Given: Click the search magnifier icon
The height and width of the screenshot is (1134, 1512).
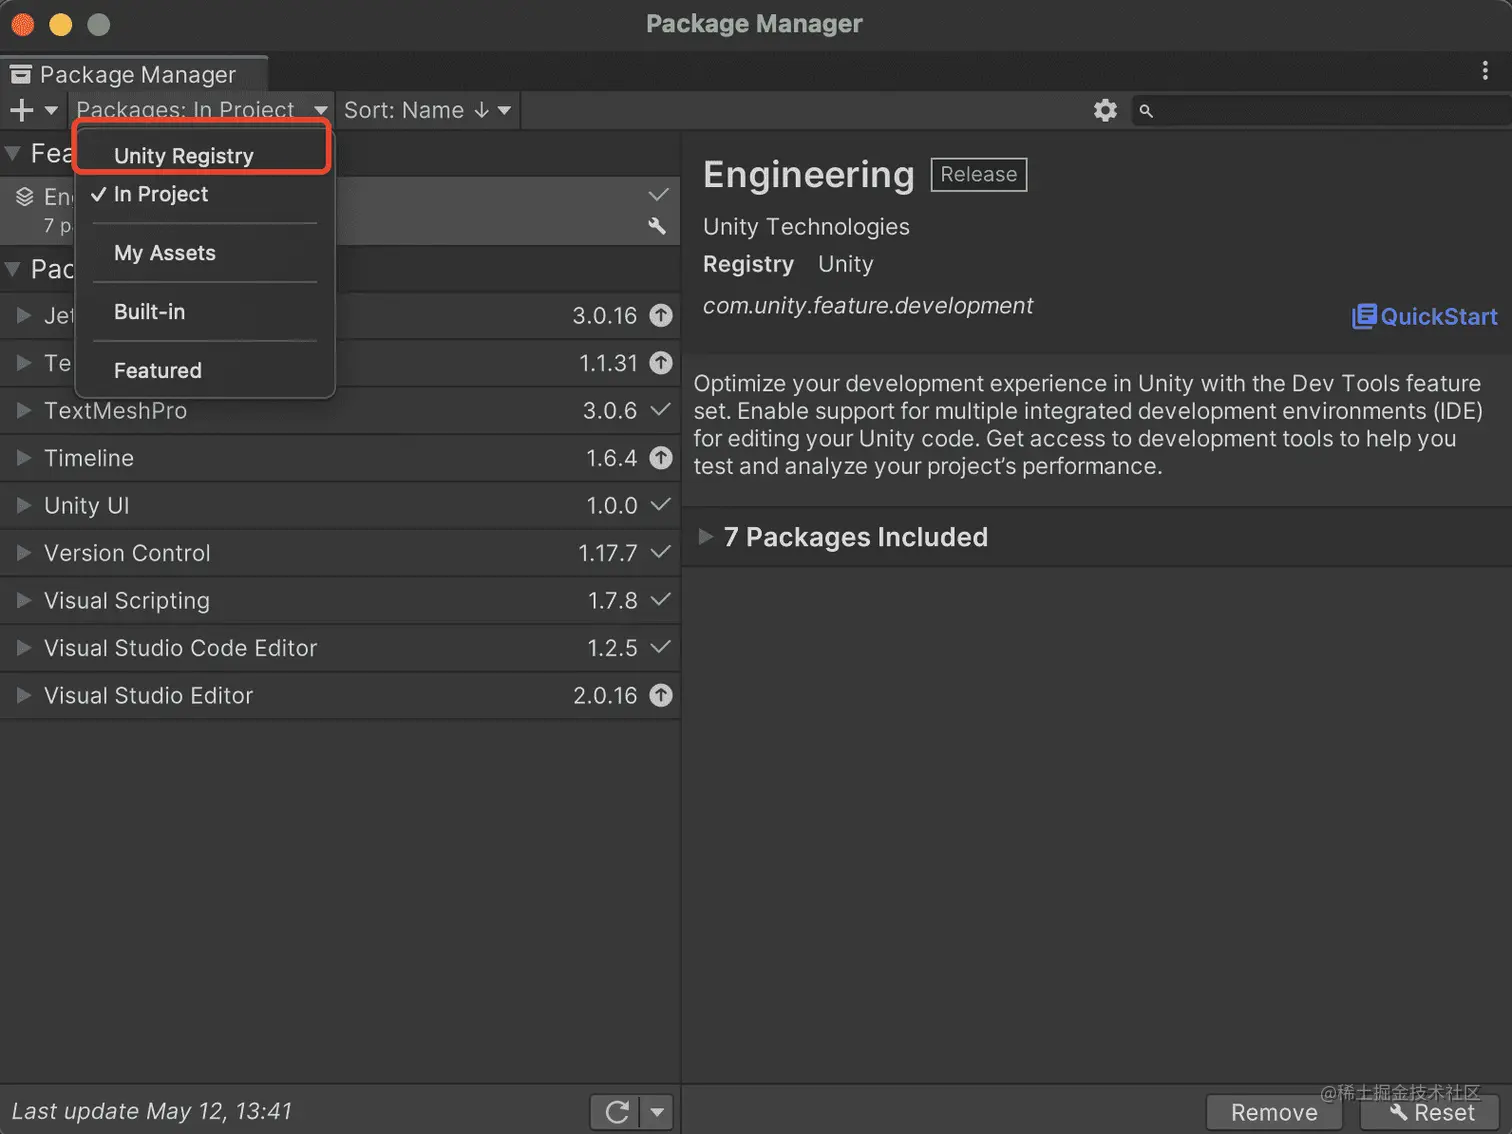Looking at the screenshot, I should pyautogui.click(x=1146, y=111).
